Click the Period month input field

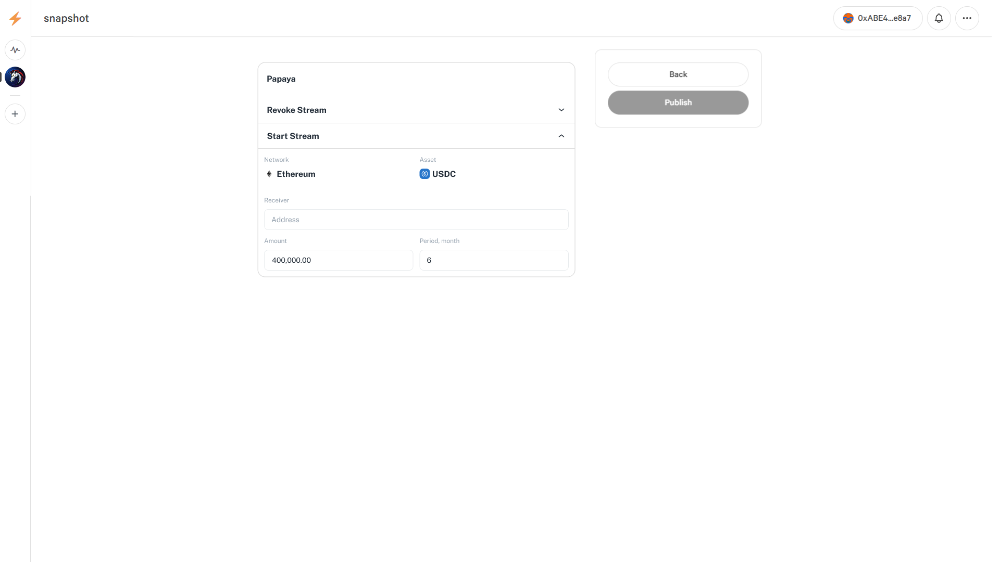coord(494,260)
